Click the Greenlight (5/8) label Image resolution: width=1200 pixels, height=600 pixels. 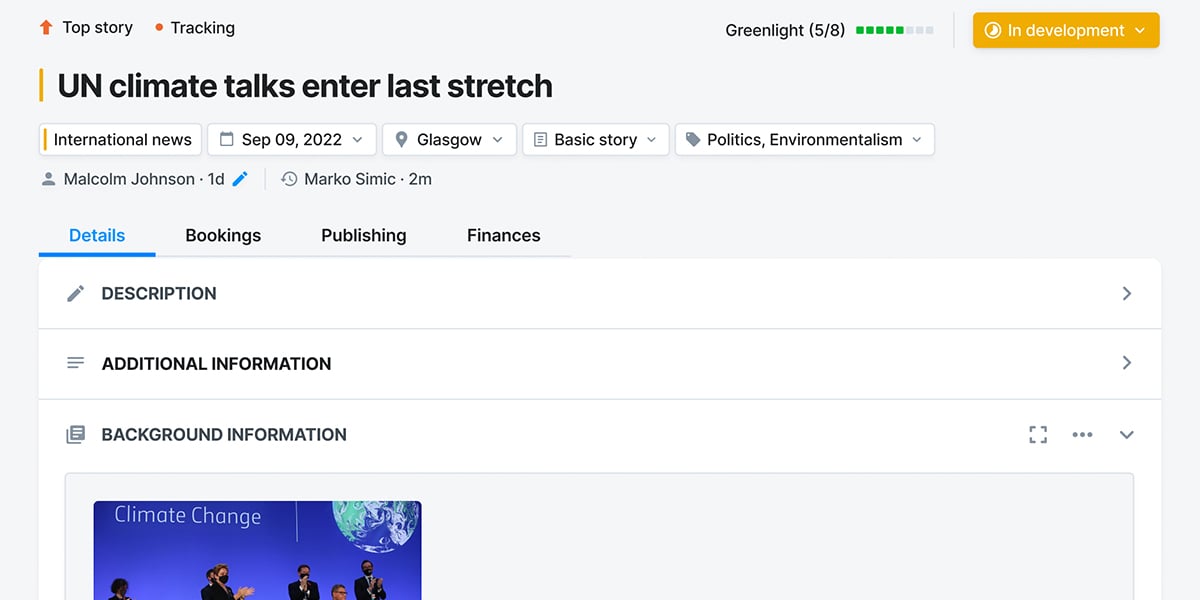pos(785,30)
